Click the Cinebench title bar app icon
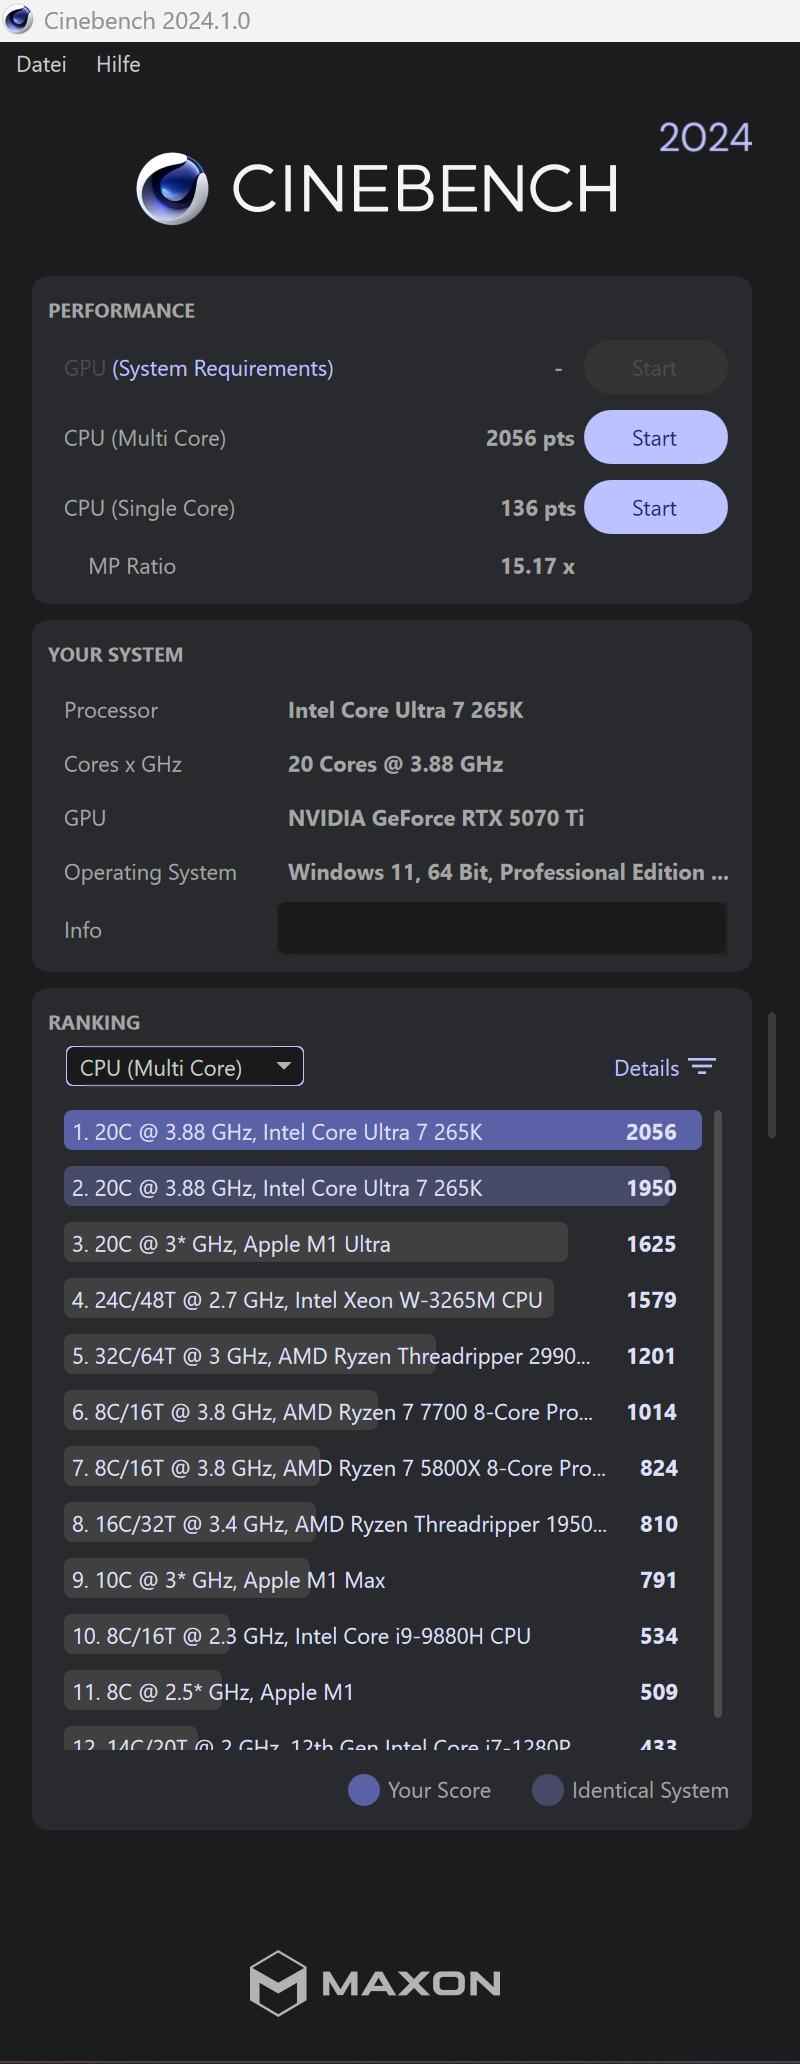 19,20
